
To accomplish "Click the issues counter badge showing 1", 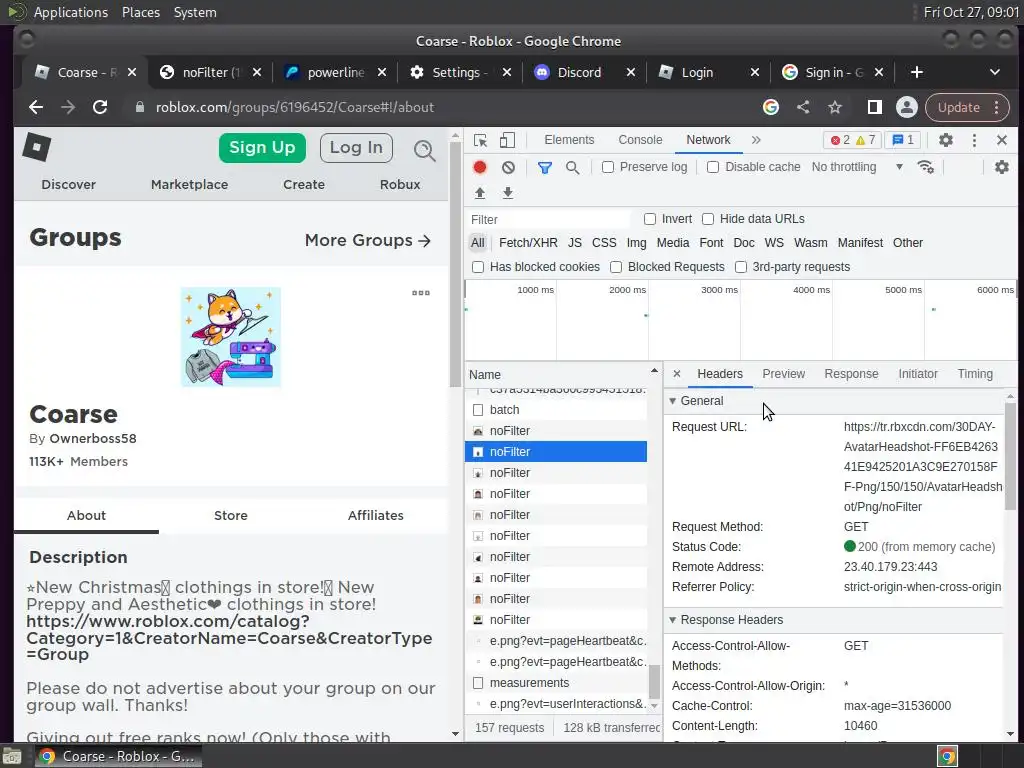I will pyautogui.click(x=903, y=140).
